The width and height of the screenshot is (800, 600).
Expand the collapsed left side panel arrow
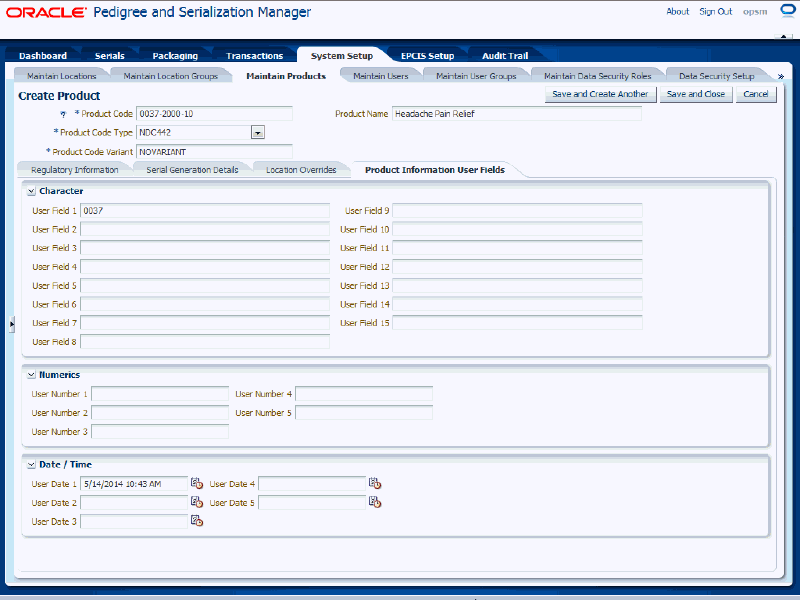(12, 324)
